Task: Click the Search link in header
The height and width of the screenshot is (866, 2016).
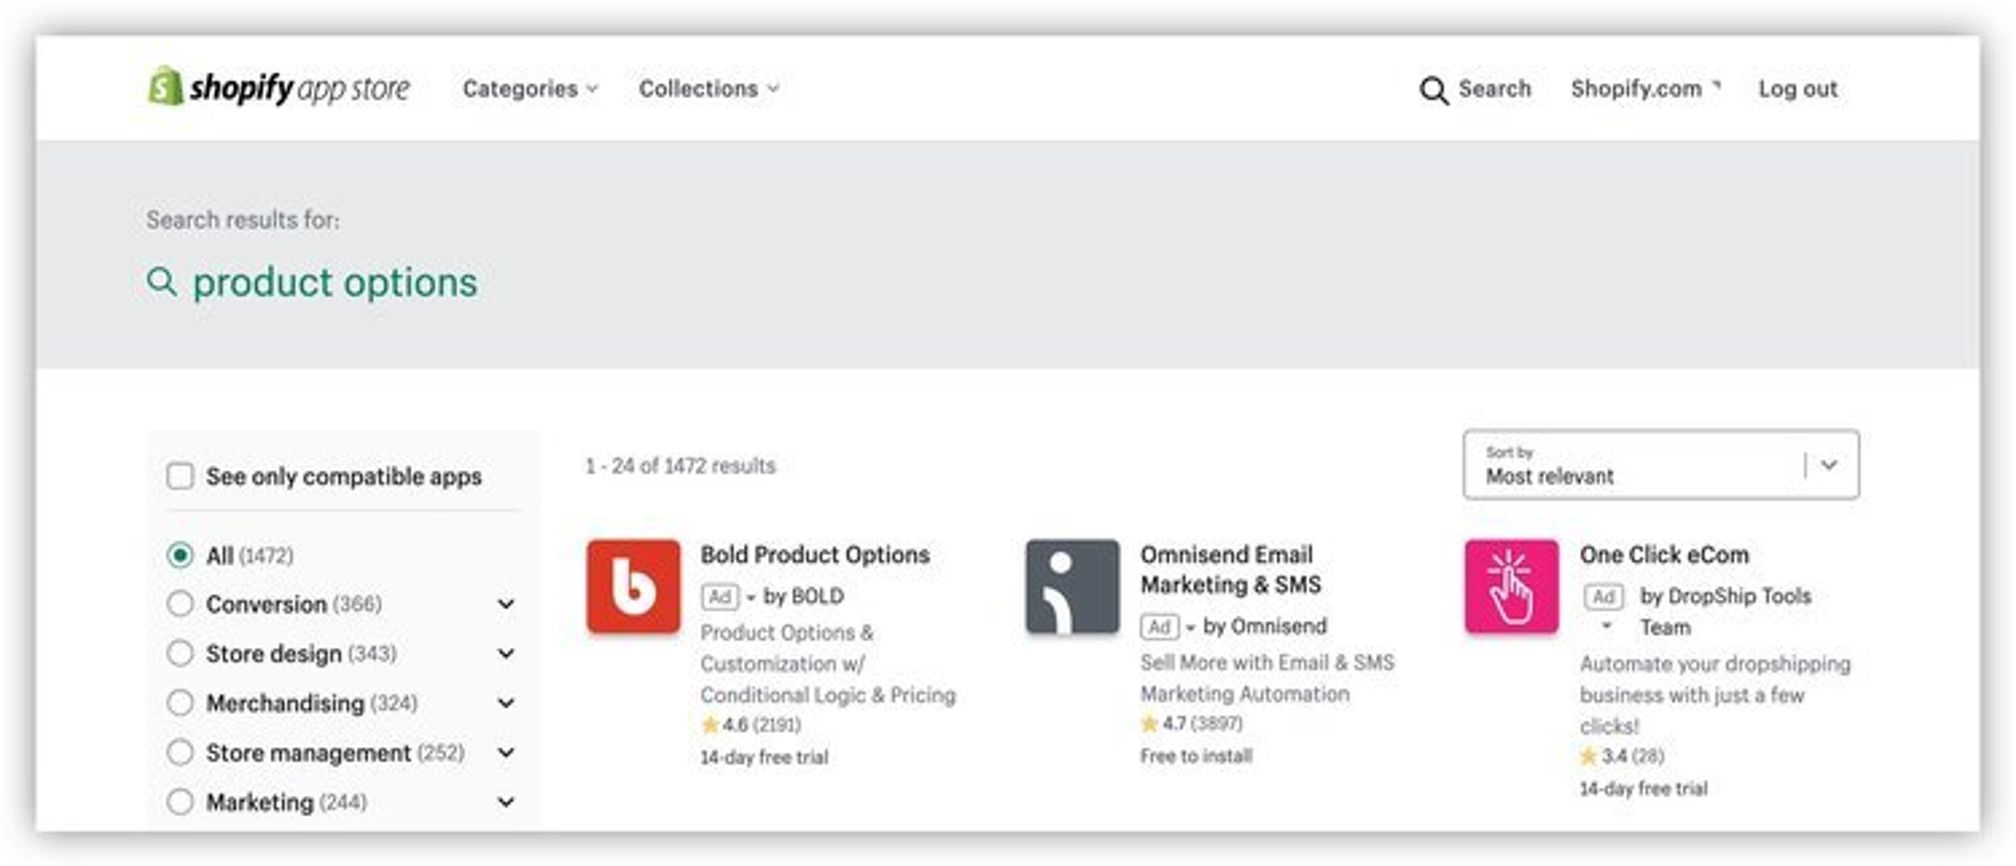Action: click(1494, 89)
